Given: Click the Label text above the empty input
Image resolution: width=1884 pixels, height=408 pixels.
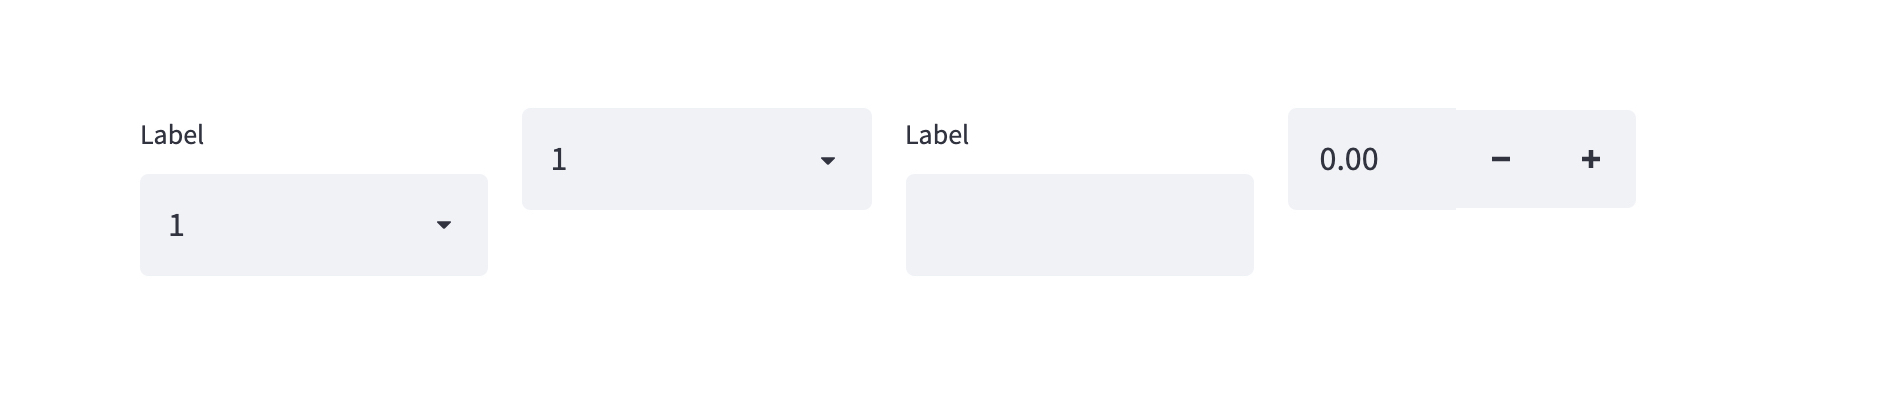Looking at the screenshot, I should (x=937, y=135).
